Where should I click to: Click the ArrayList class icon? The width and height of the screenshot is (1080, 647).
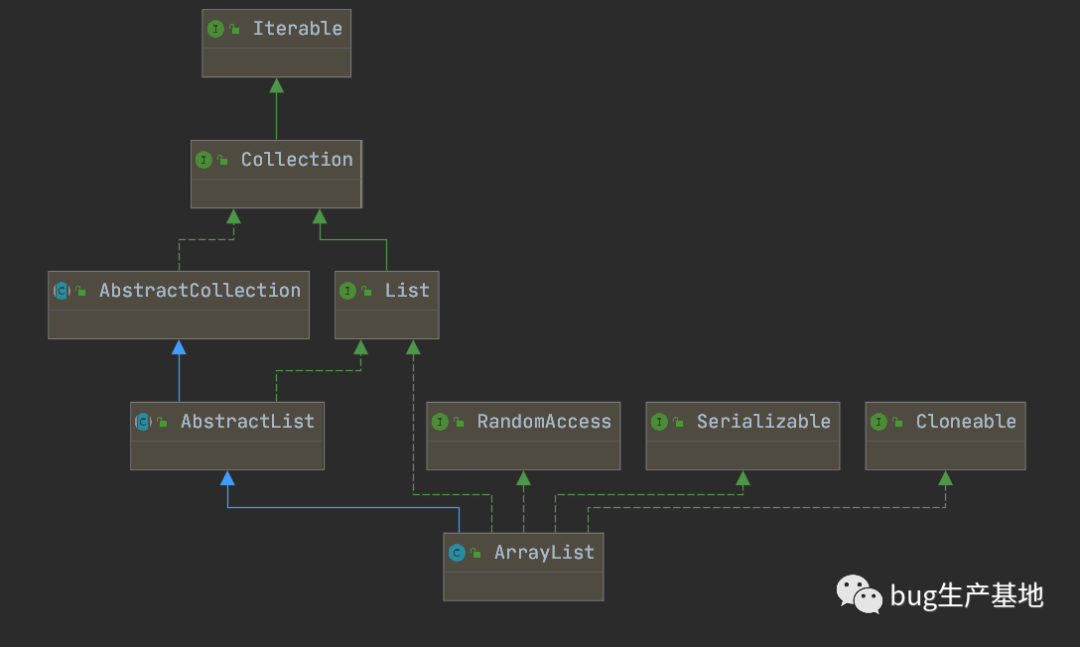tap(457, 553)
